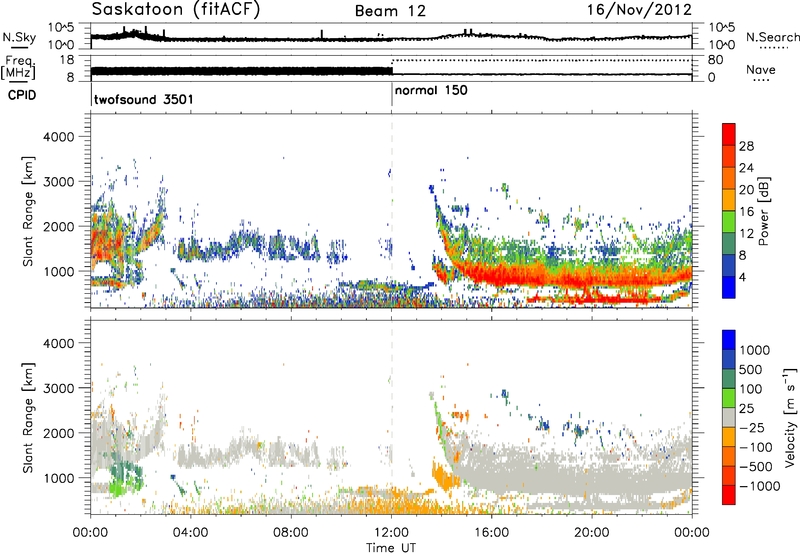Click the "18" frequency axis tick label
Viewport: 800px width, 554px height.
(68, 59)
